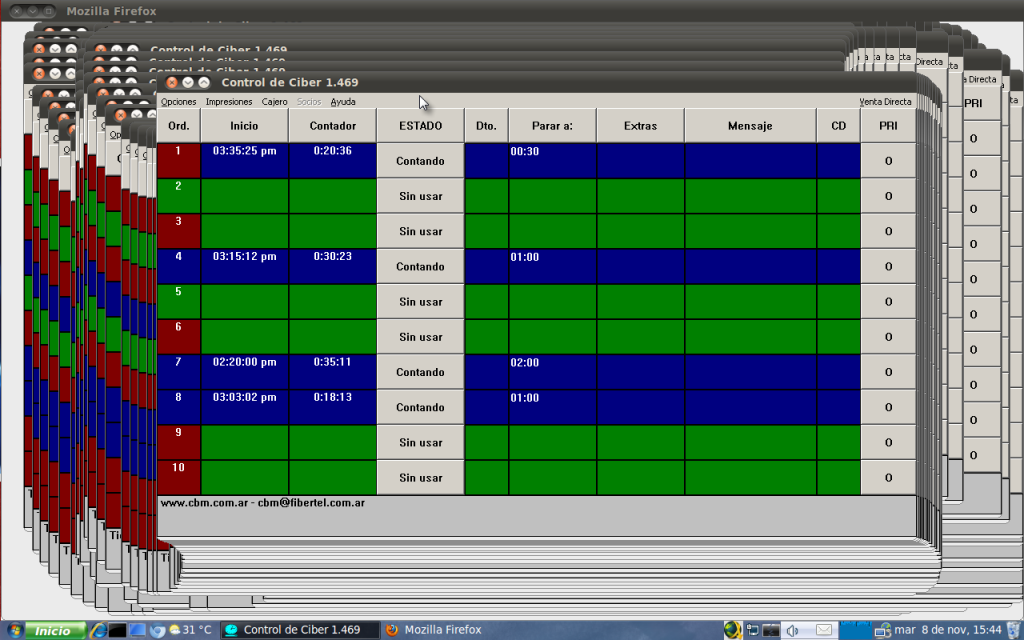Click counter value 0:20:36
The image size is (1024, 640).
[x=332, y=151]
